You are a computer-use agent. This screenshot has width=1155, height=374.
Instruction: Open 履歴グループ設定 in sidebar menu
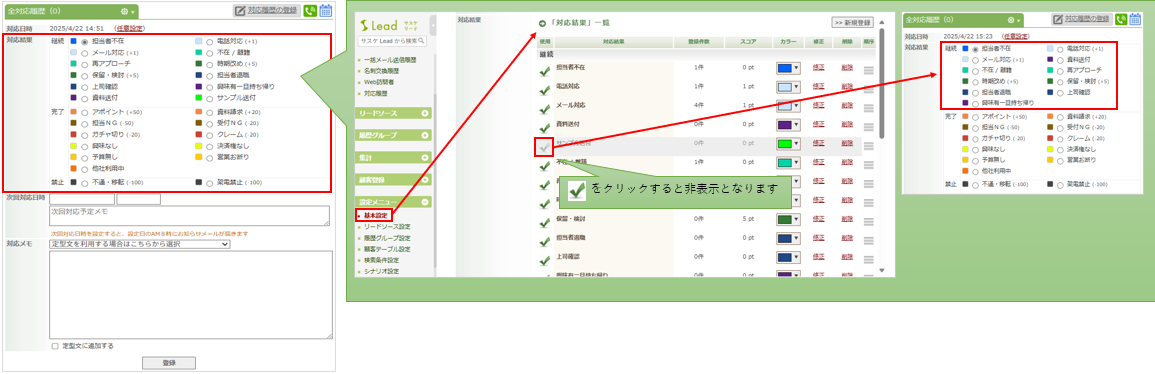tap(387, 238)
